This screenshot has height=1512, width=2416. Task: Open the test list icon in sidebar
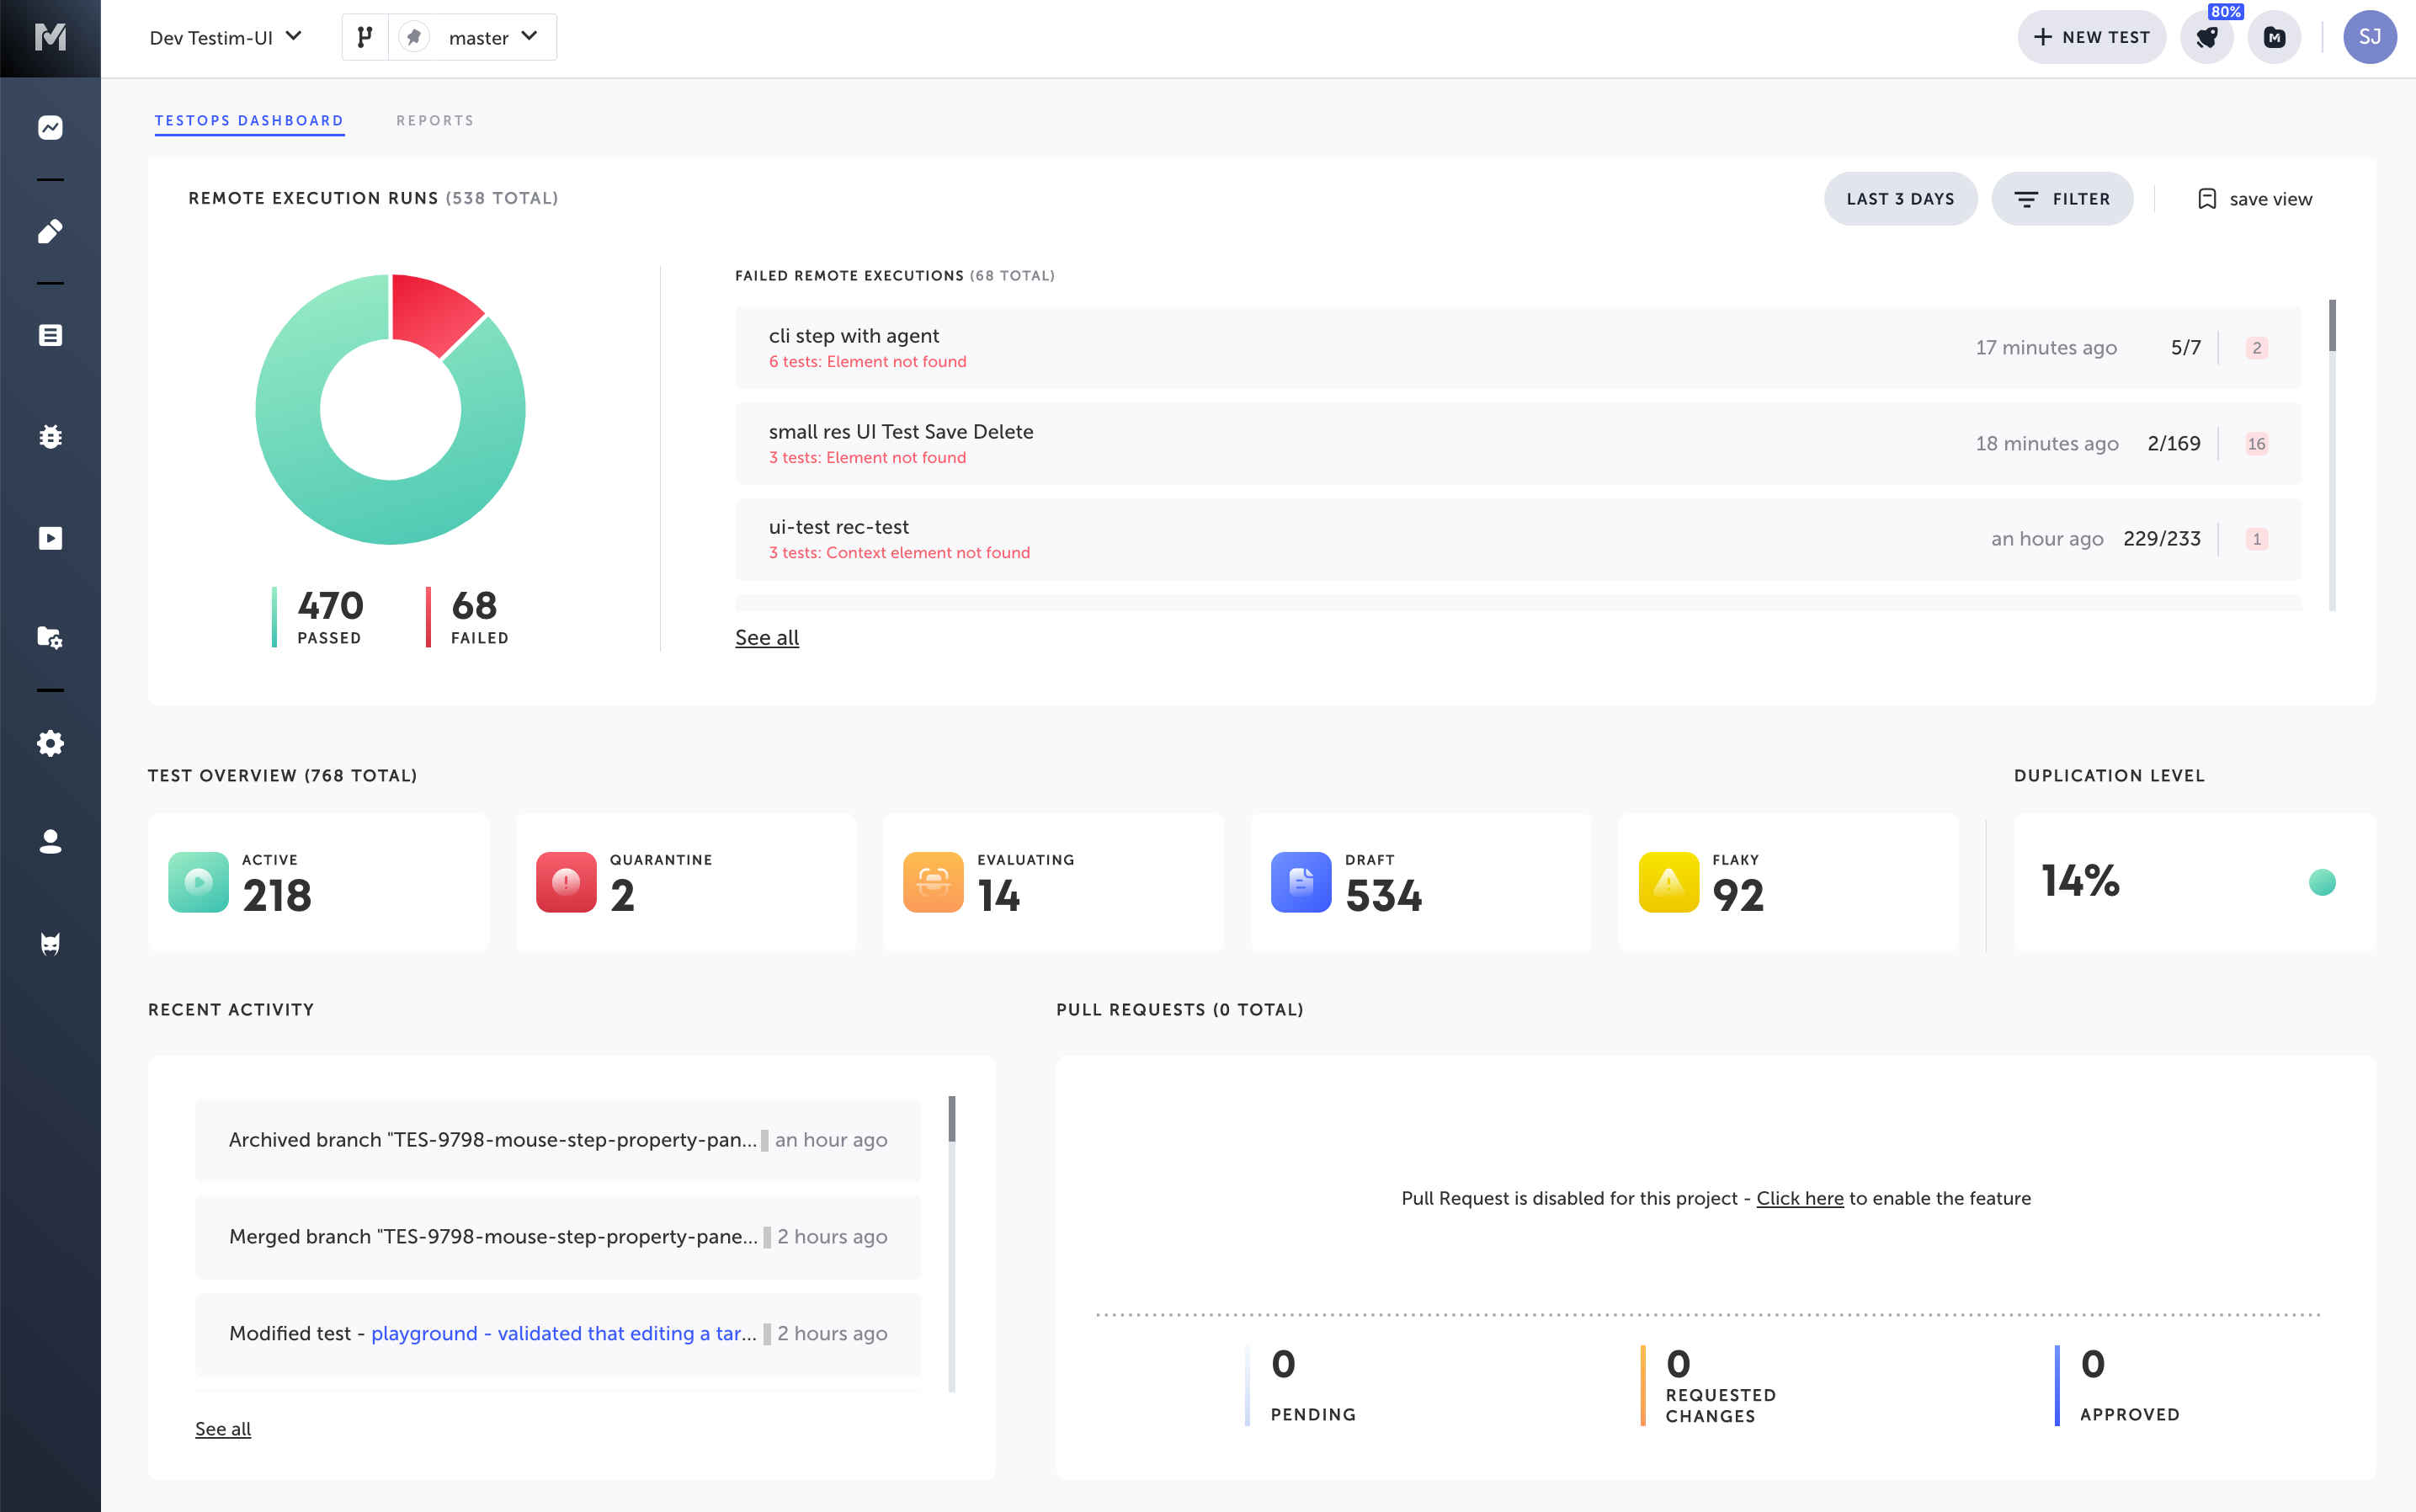coord(50,335)
